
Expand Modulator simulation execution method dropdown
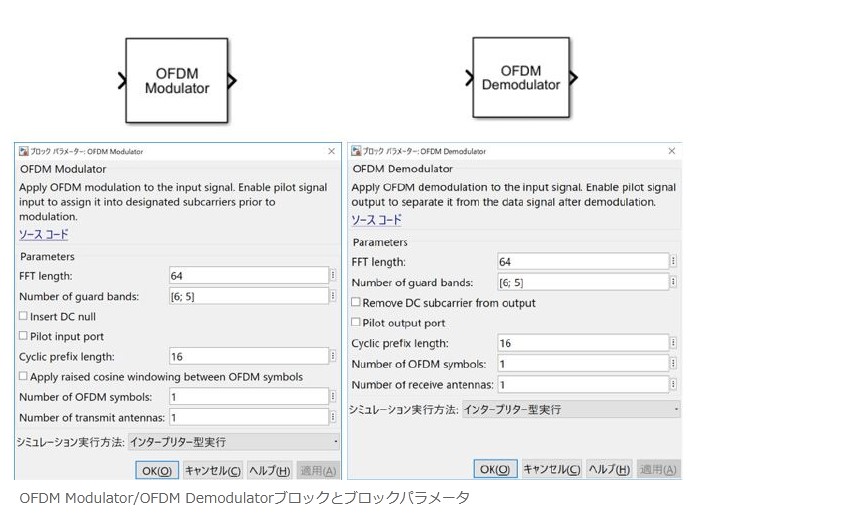pyautogui.click(x=233, y=441)
